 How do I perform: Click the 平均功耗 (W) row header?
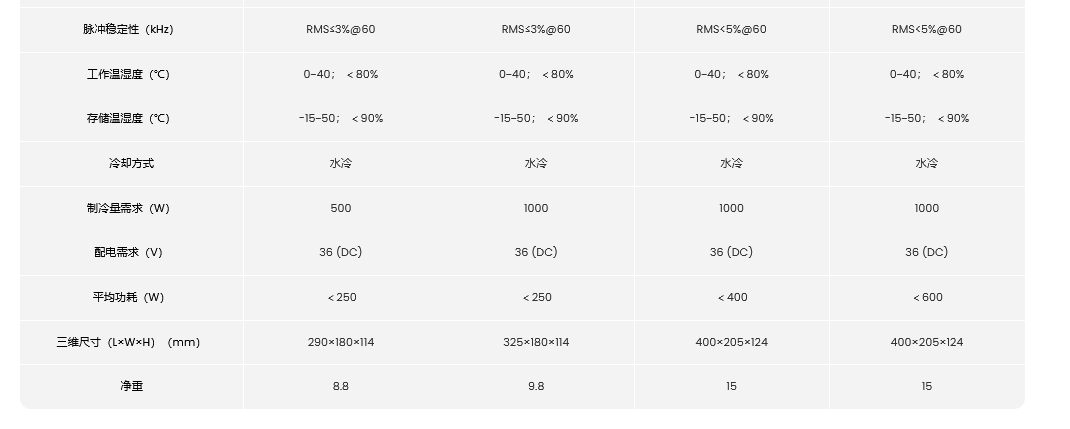tap(128, 297)
